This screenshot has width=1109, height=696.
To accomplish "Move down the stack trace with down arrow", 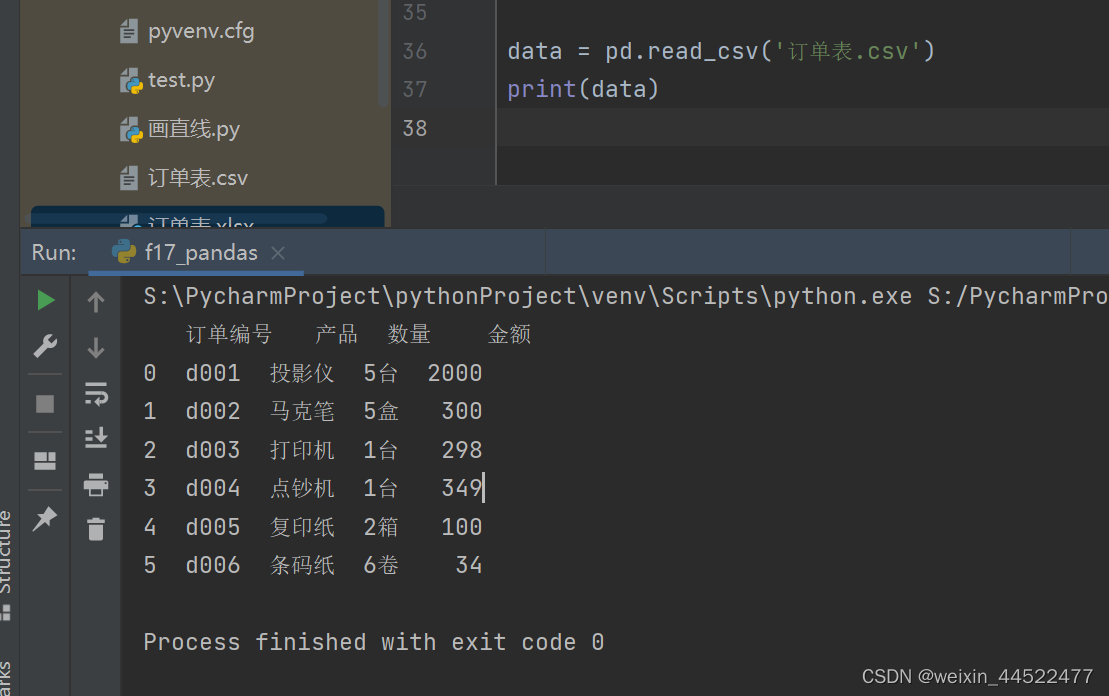I will click(96, 347).
